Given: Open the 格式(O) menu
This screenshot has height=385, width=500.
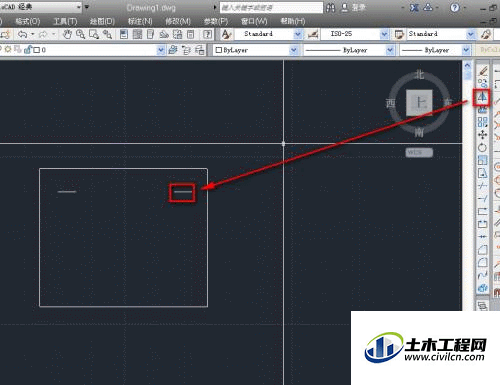Looking at the screenshot, I should click(x=28, y=21).
